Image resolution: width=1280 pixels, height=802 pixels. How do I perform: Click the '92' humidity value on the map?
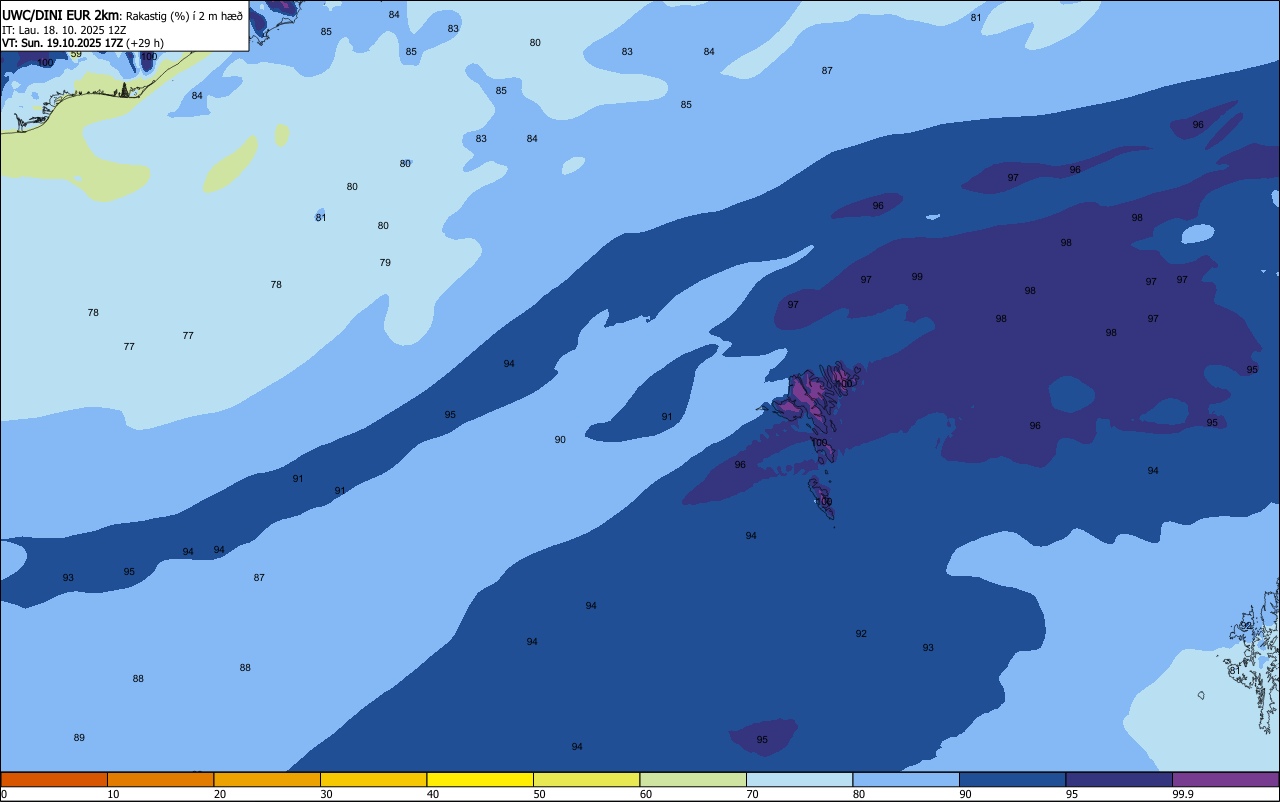[x=861, y=634]
